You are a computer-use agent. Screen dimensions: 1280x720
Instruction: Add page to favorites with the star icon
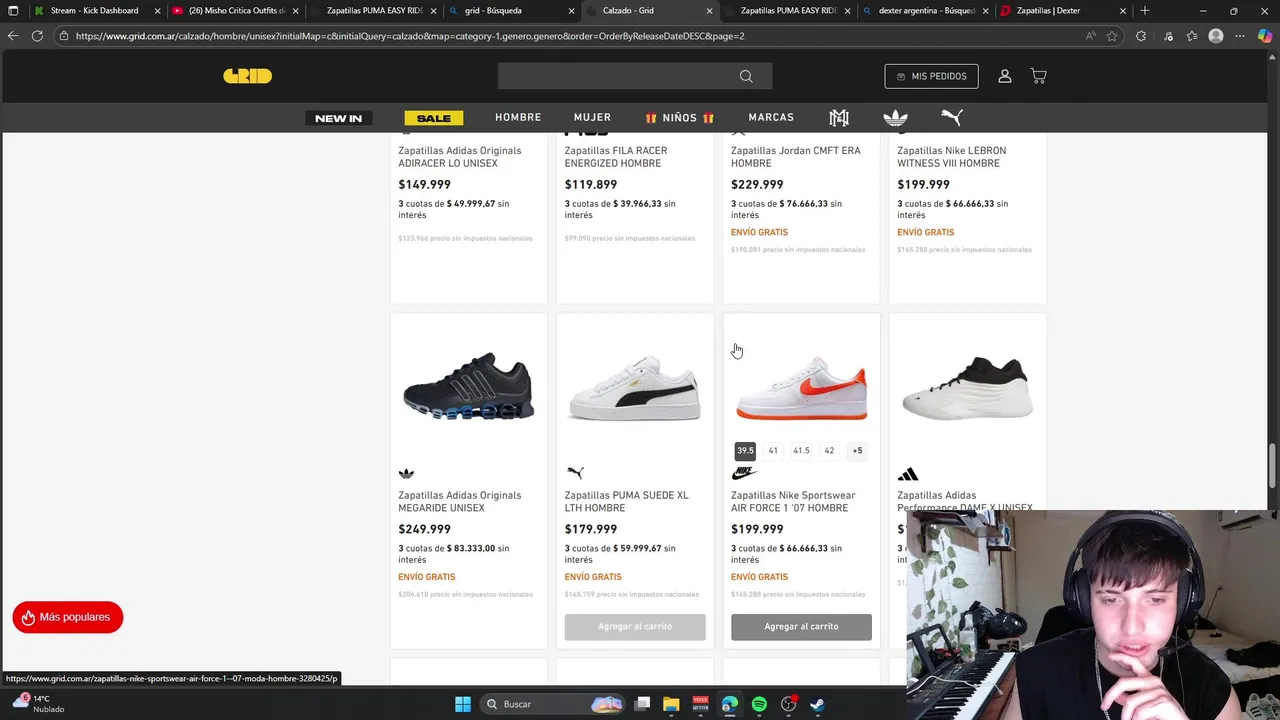[1111, 36]
